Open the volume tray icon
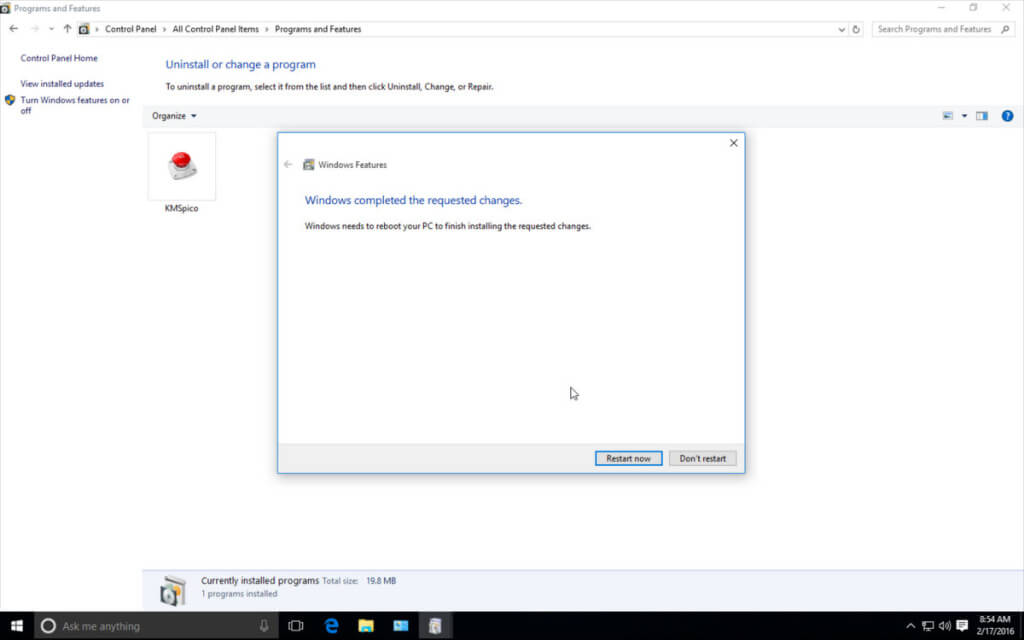1024x640 pixels. point(944,626)
